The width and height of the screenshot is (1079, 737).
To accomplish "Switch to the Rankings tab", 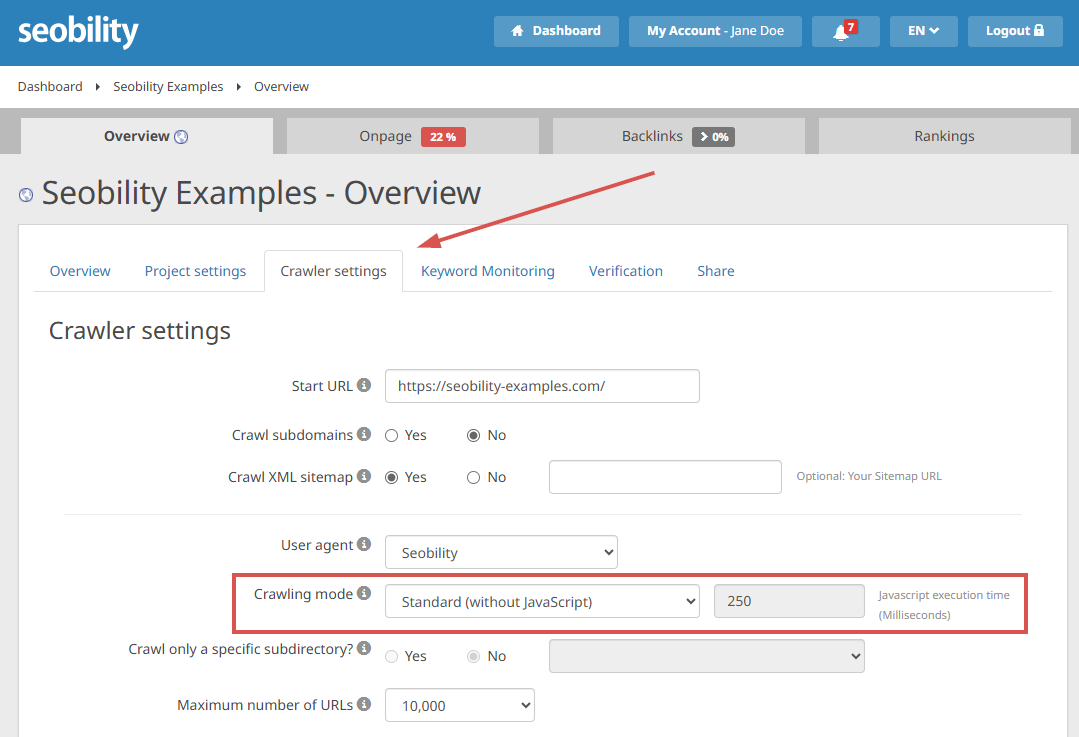I will (x=944, y=136).
